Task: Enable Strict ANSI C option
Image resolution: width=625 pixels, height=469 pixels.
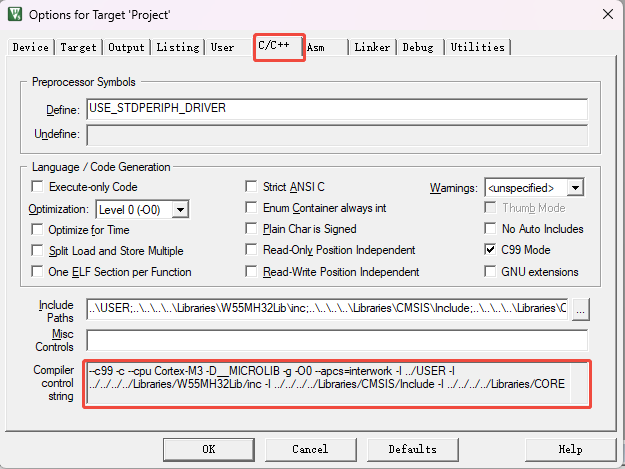Action: [253, 187]
